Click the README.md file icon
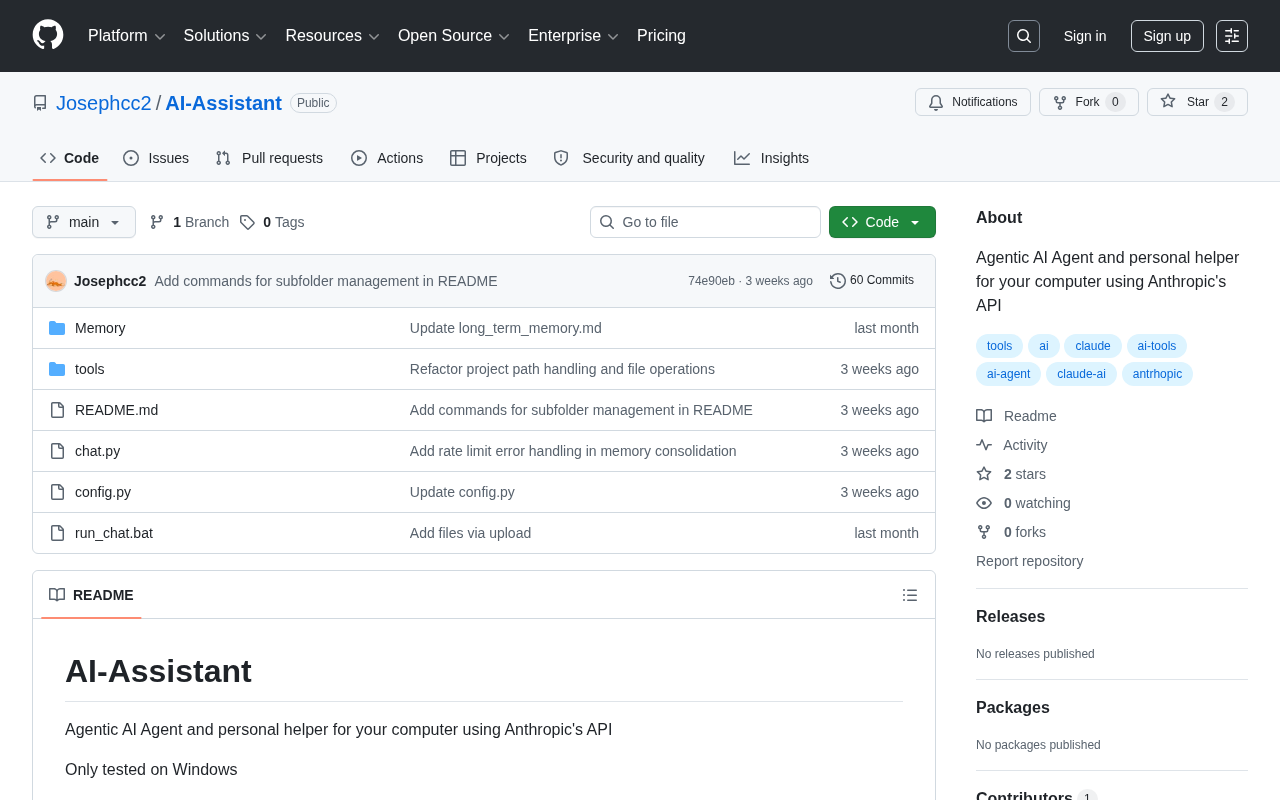The image size is (1280, 800). 57,410
